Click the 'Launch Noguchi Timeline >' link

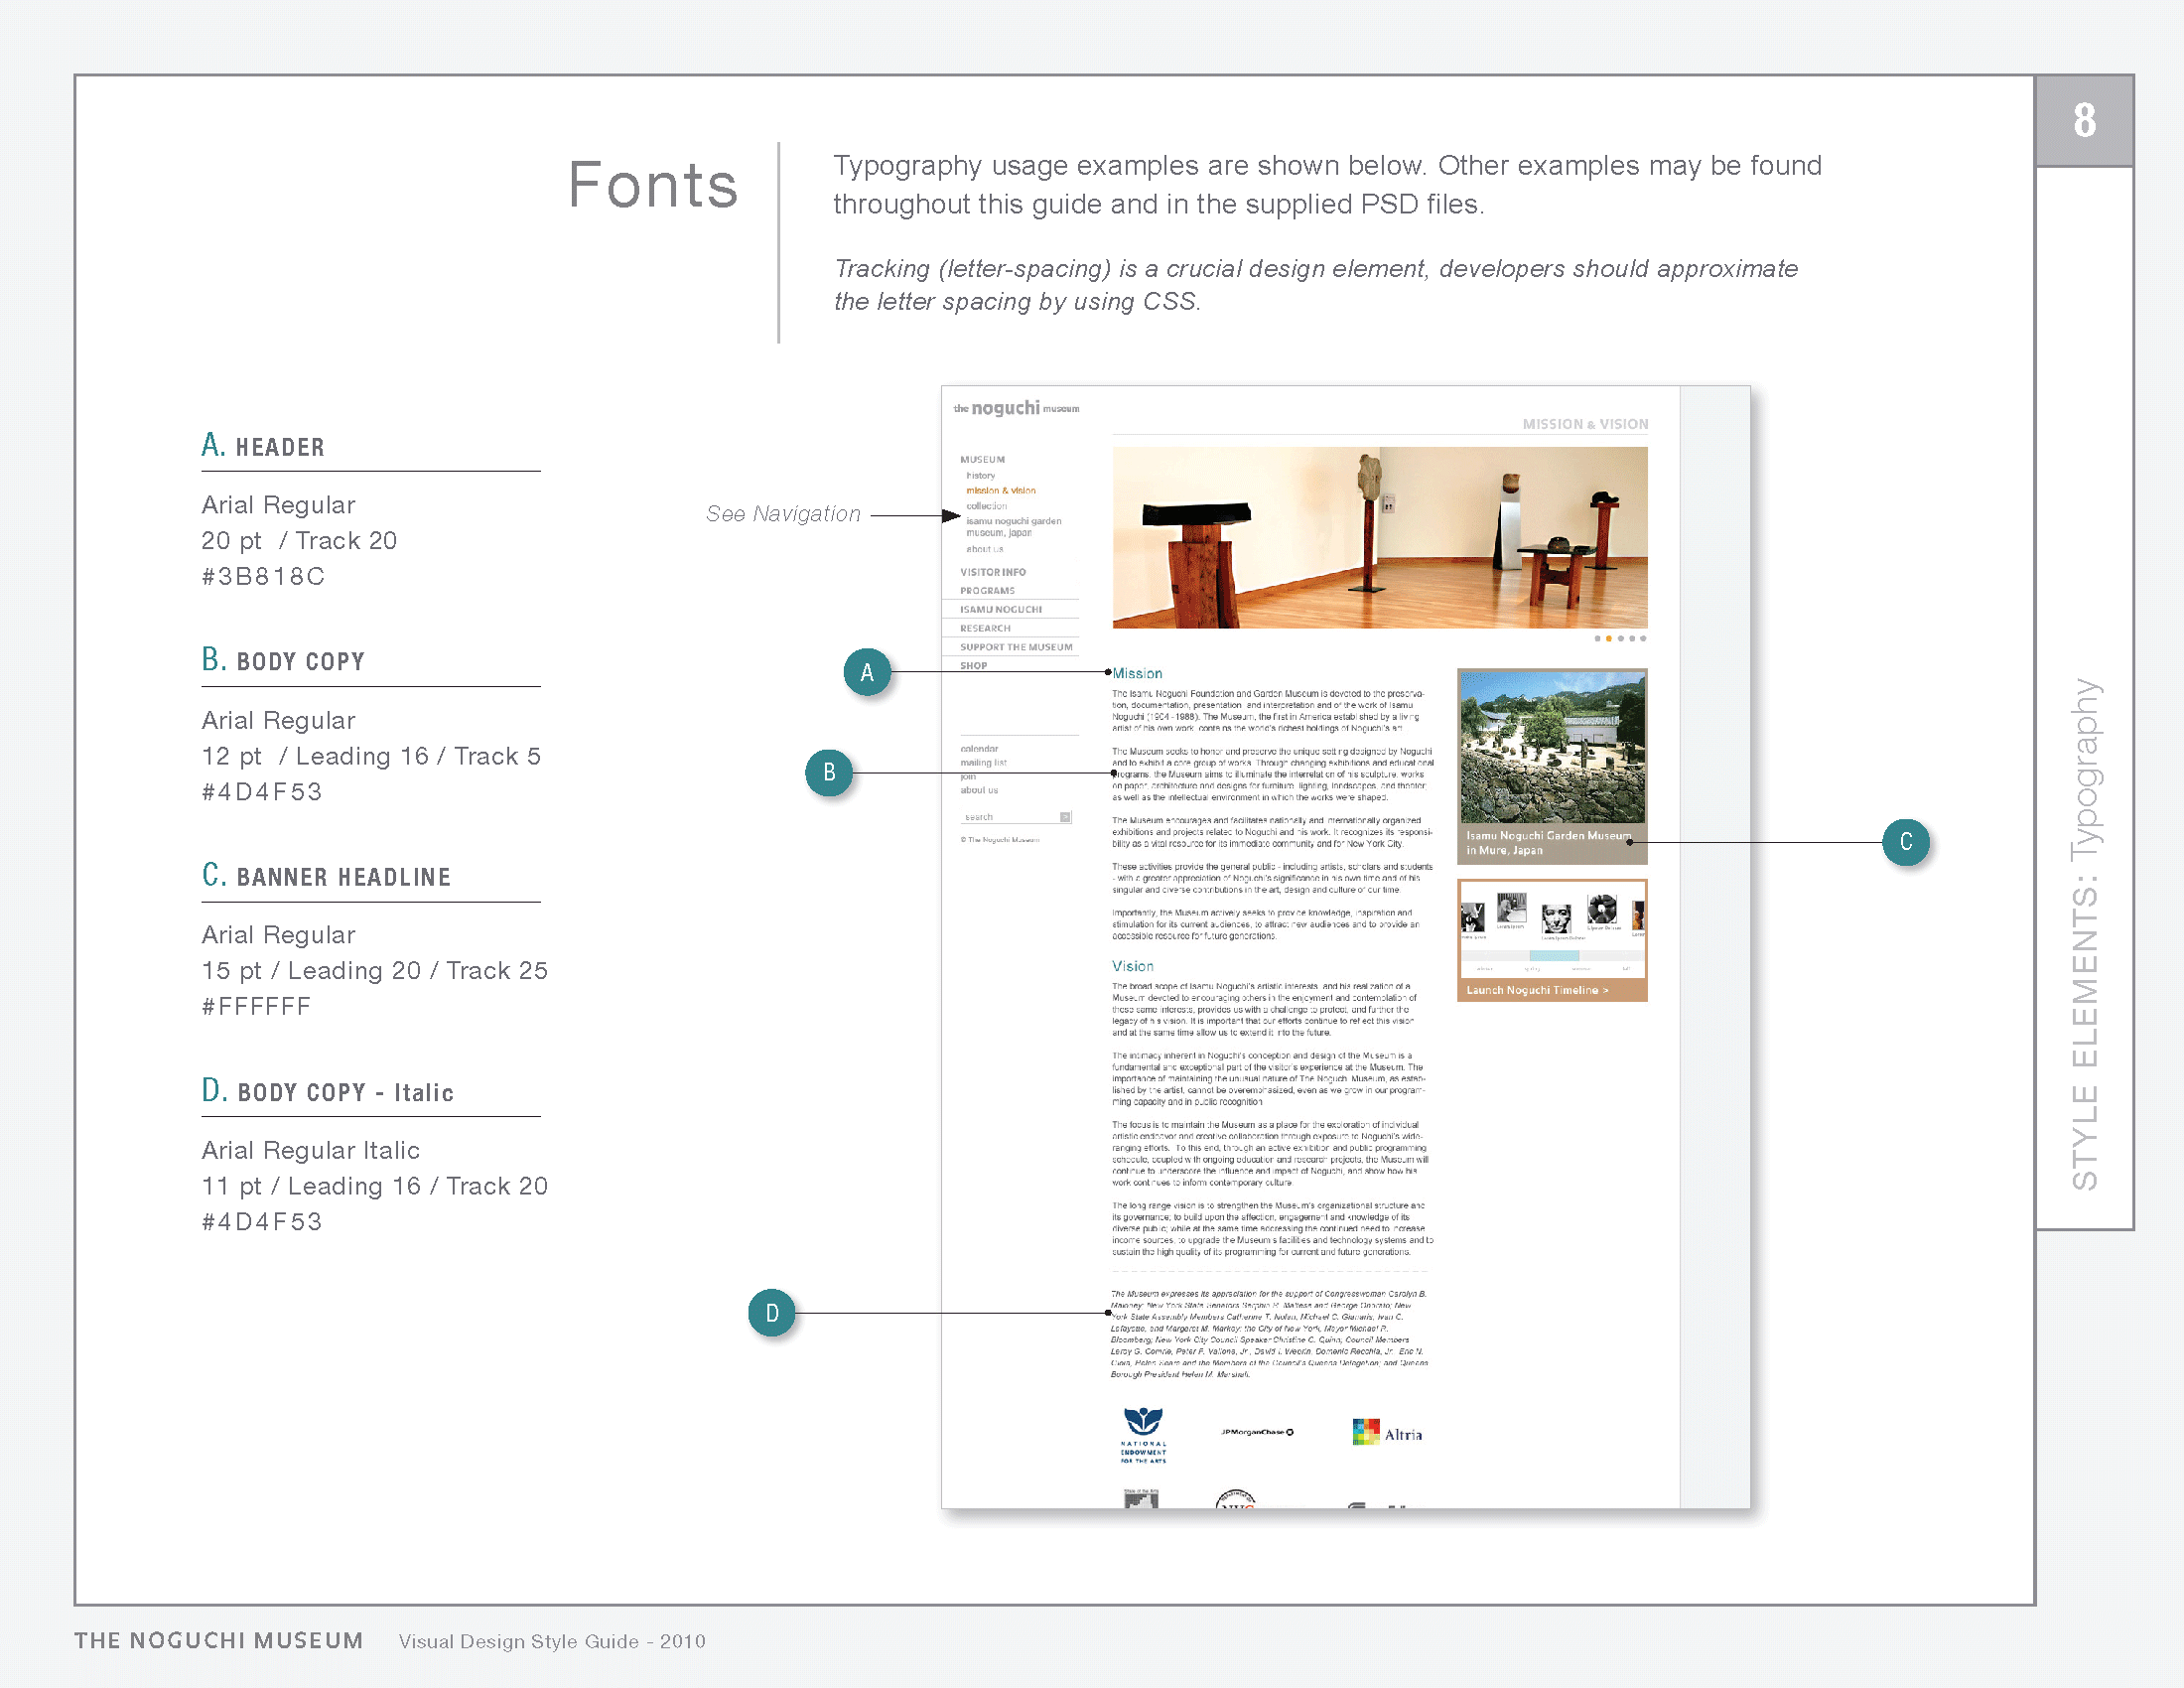click(x=1537, y=990)
